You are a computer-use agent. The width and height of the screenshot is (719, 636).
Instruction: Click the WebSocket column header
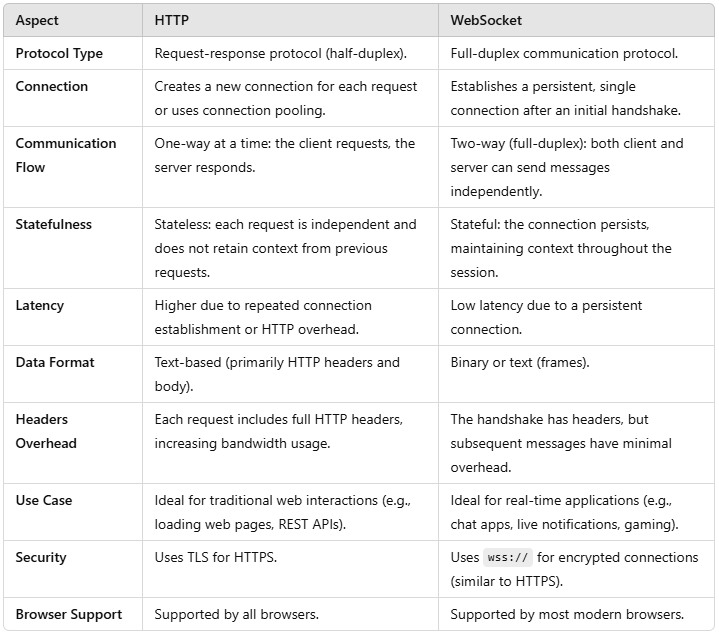[x=486, y=21]
